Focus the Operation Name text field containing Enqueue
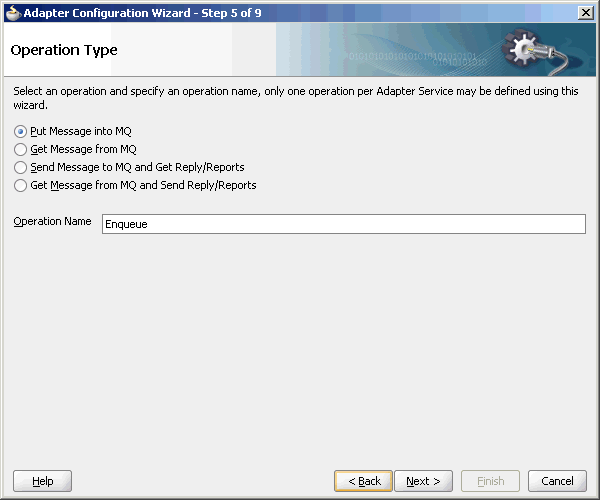 pos(344,224)
